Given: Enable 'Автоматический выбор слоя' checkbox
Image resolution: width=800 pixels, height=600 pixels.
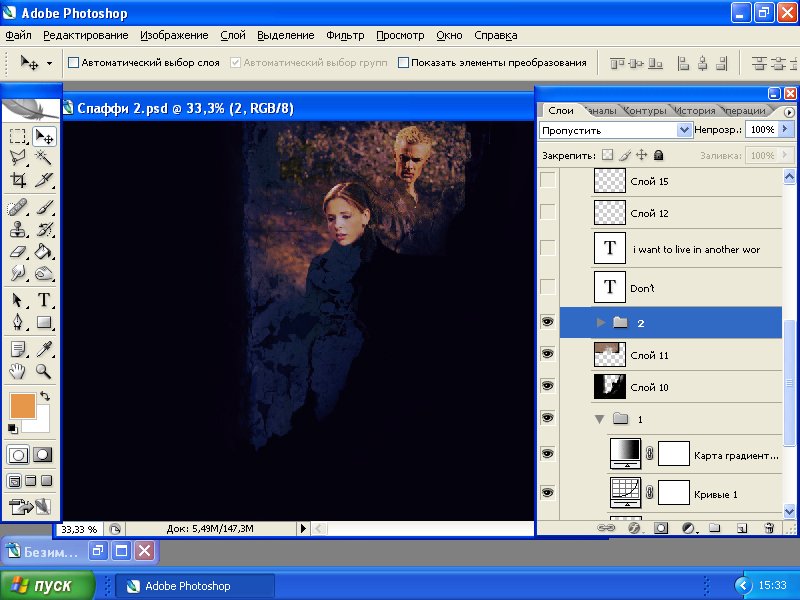Looking at the screenshot, I should pyautogui.click(x=73, y=63).
